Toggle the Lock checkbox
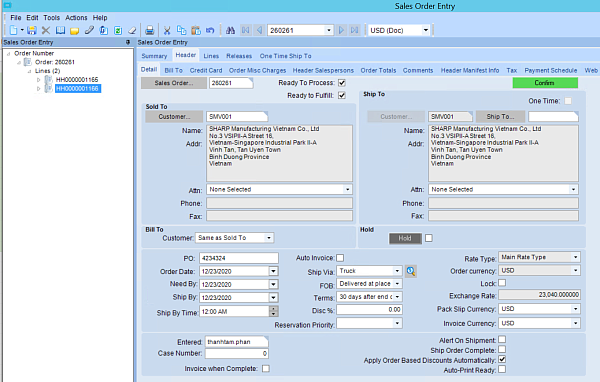Viewport: 600px width, 382px height. [502, 283]
